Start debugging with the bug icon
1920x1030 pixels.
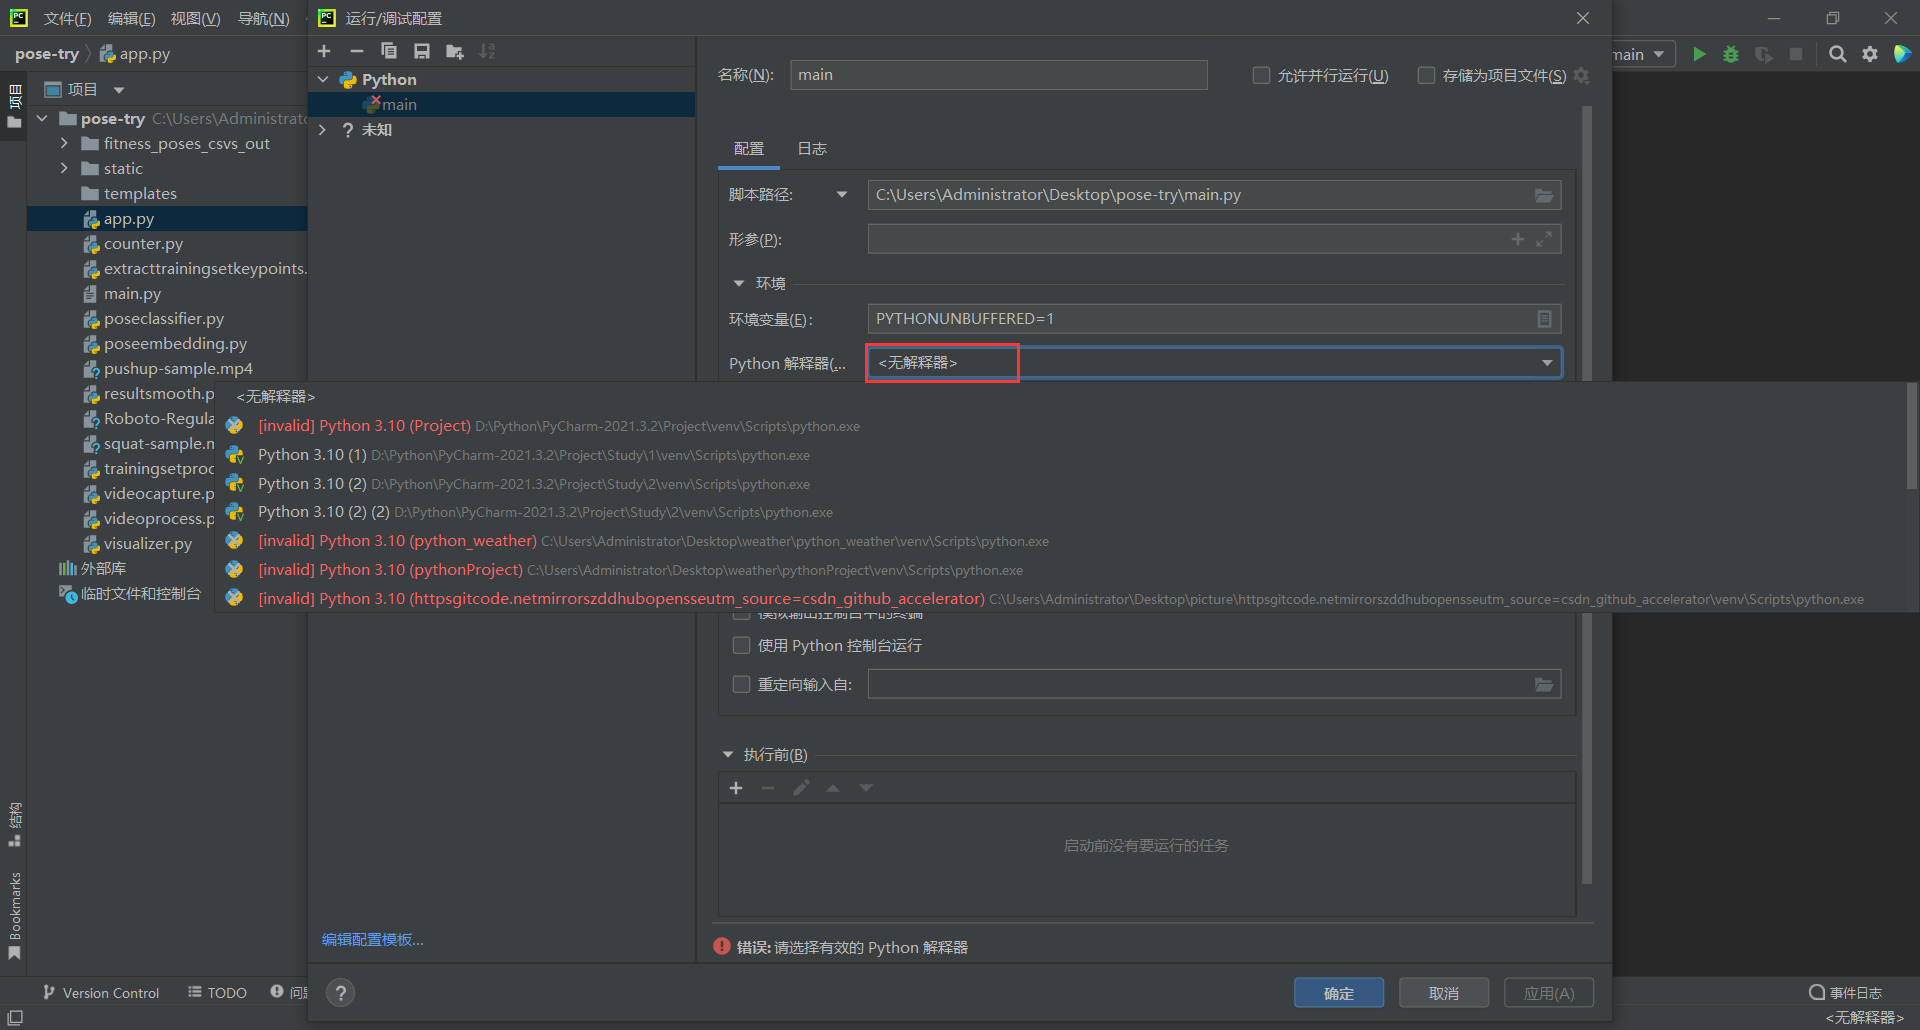[1731, 54]
